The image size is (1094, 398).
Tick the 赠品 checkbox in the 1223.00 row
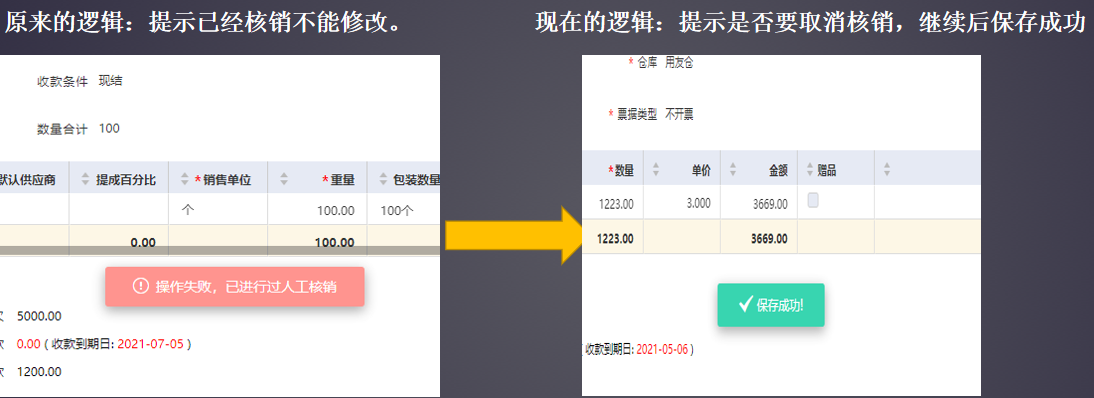pyautogui.click(x=813, y=200)
